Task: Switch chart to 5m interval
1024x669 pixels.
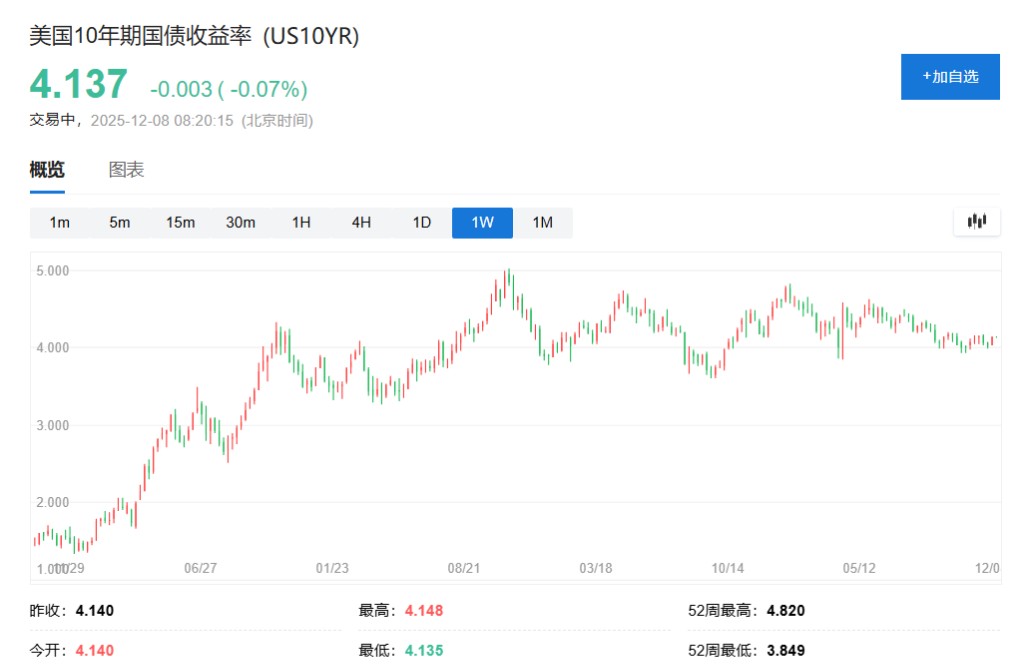Action: 120,223
